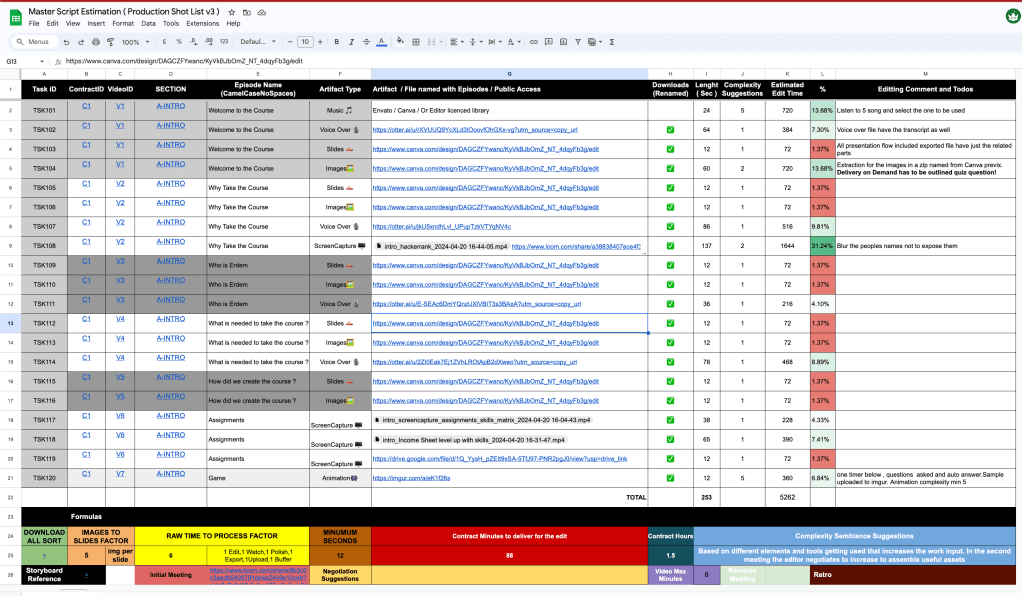Open the Insert menu
This screenshot has width=1022, height=596.
tap(96, 23)
